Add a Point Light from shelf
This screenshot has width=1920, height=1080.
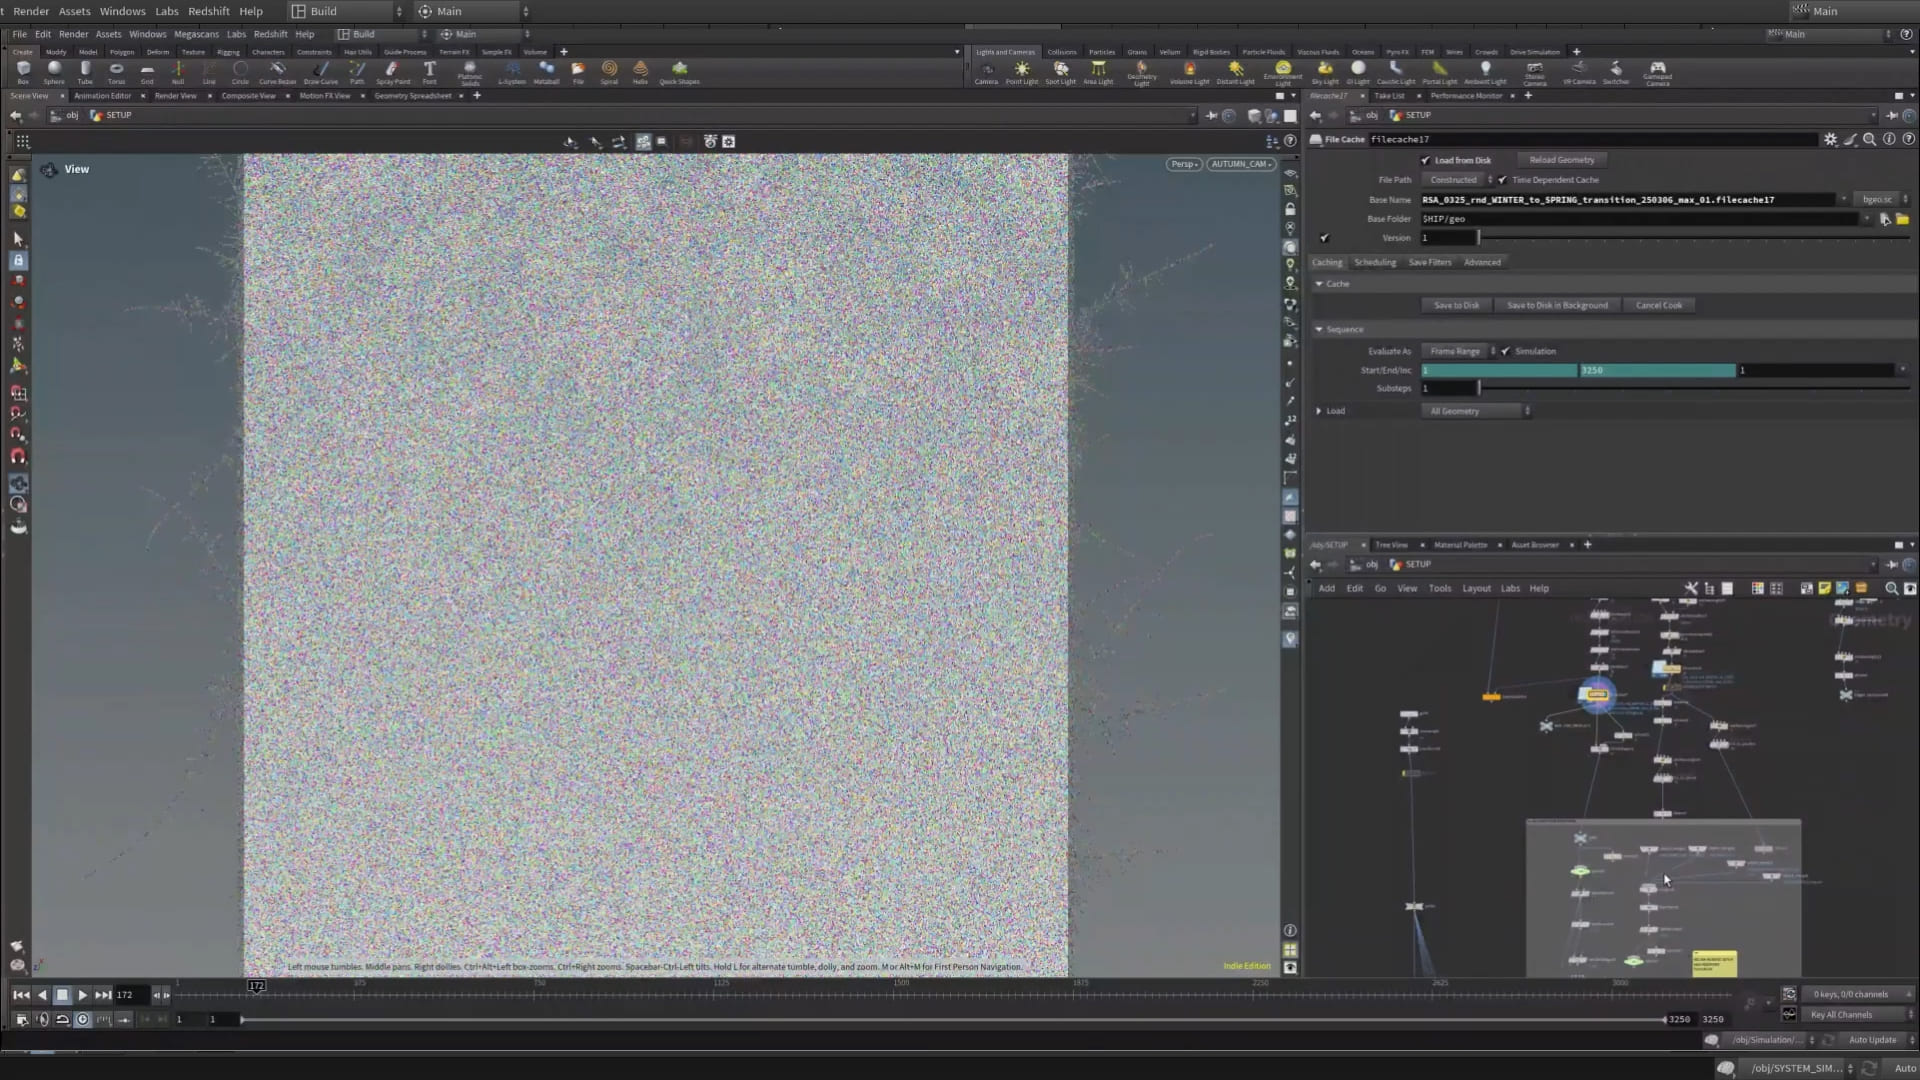point(1021,70)
